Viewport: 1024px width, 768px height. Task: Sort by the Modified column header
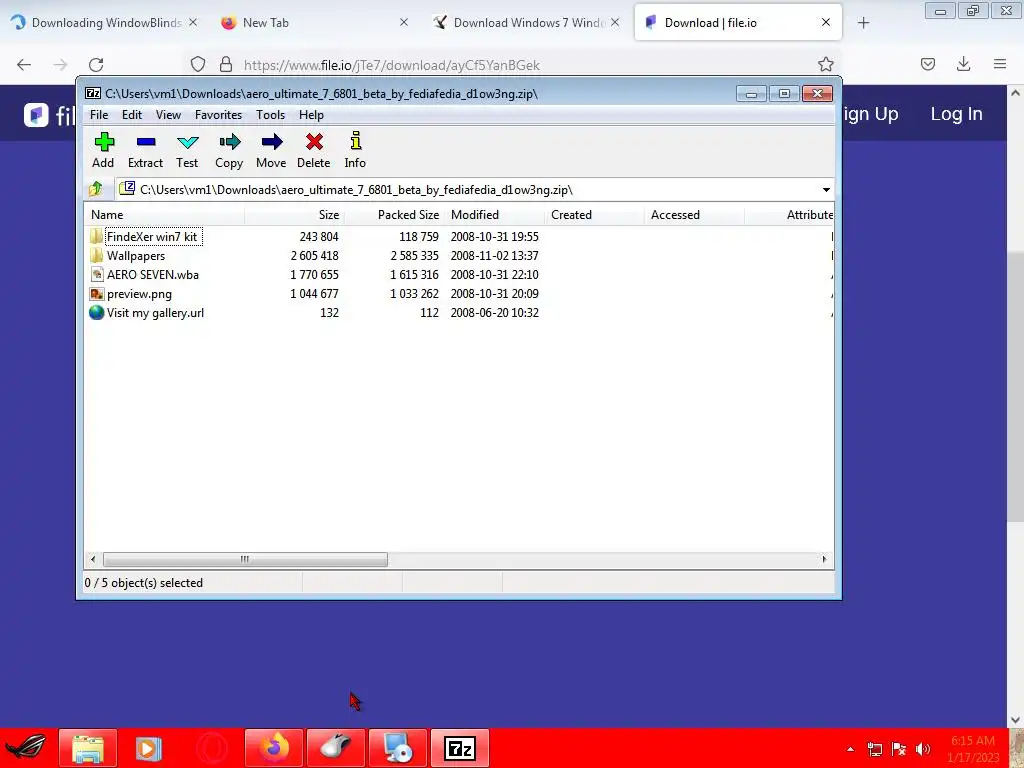[x=494, y=215]
